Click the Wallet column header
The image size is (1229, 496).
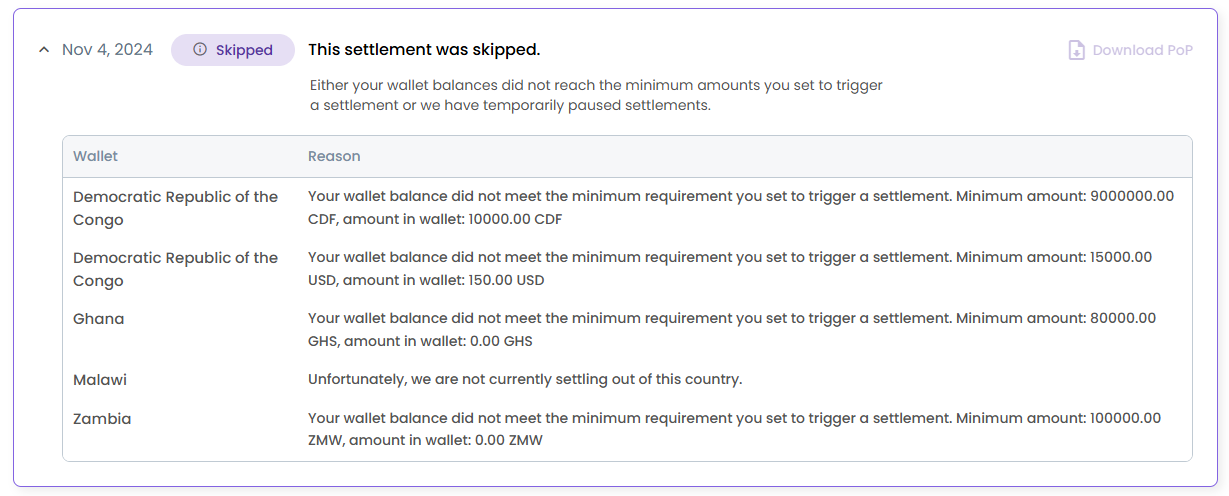95,156
